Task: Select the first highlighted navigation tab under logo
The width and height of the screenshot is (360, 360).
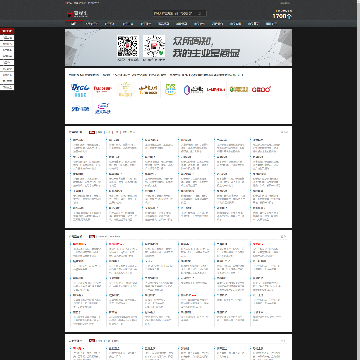Action: pyautogui.click(x=74, y=24)
